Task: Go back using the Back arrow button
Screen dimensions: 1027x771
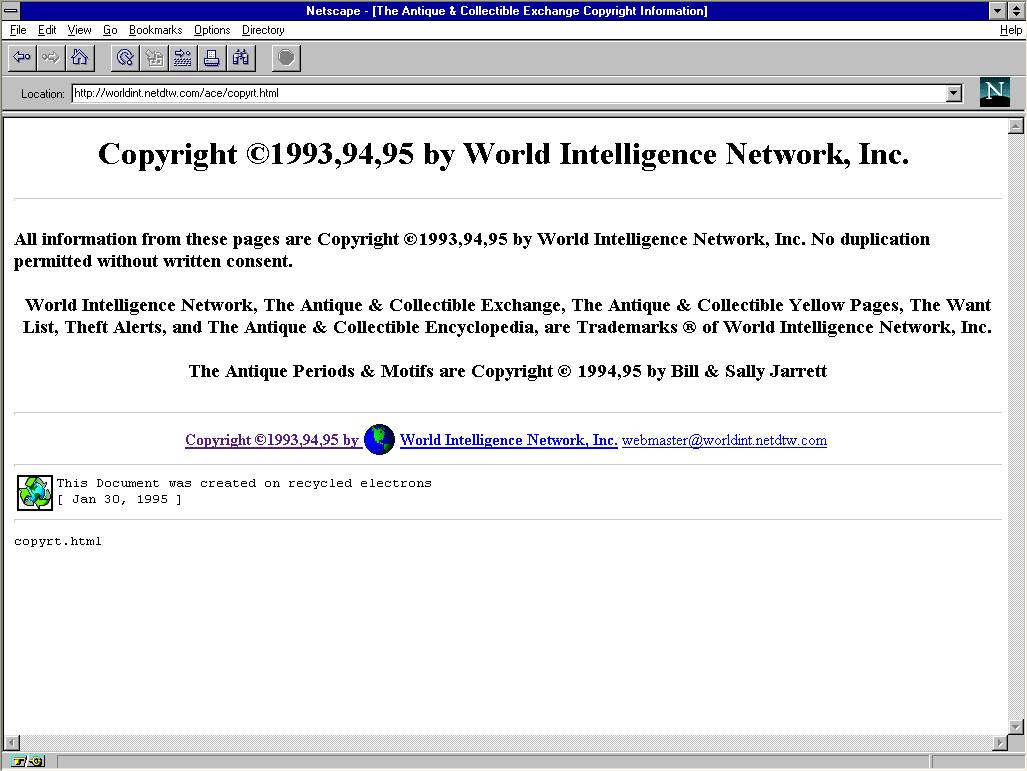Action: 22,58
